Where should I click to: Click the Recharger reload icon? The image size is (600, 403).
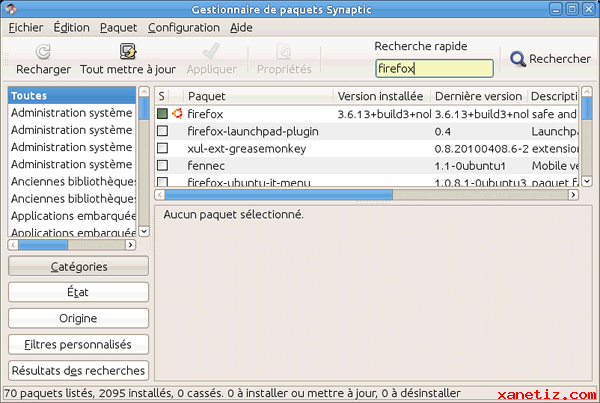tap(43, 52)
